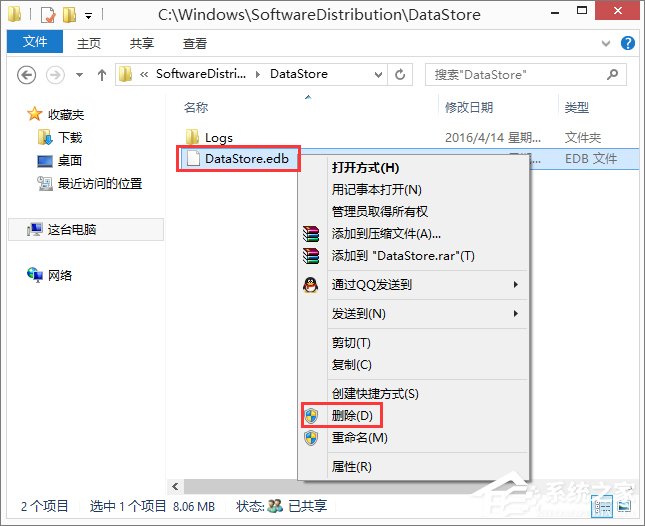
Task: Click the New Folder icon in title bar
Action: 68,15
